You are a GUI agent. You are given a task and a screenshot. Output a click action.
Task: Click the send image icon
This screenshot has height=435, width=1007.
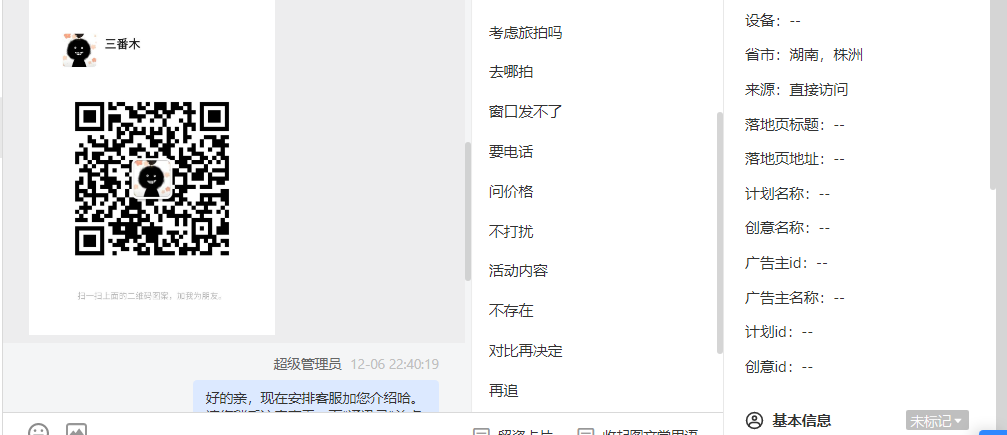pos(76,429)
